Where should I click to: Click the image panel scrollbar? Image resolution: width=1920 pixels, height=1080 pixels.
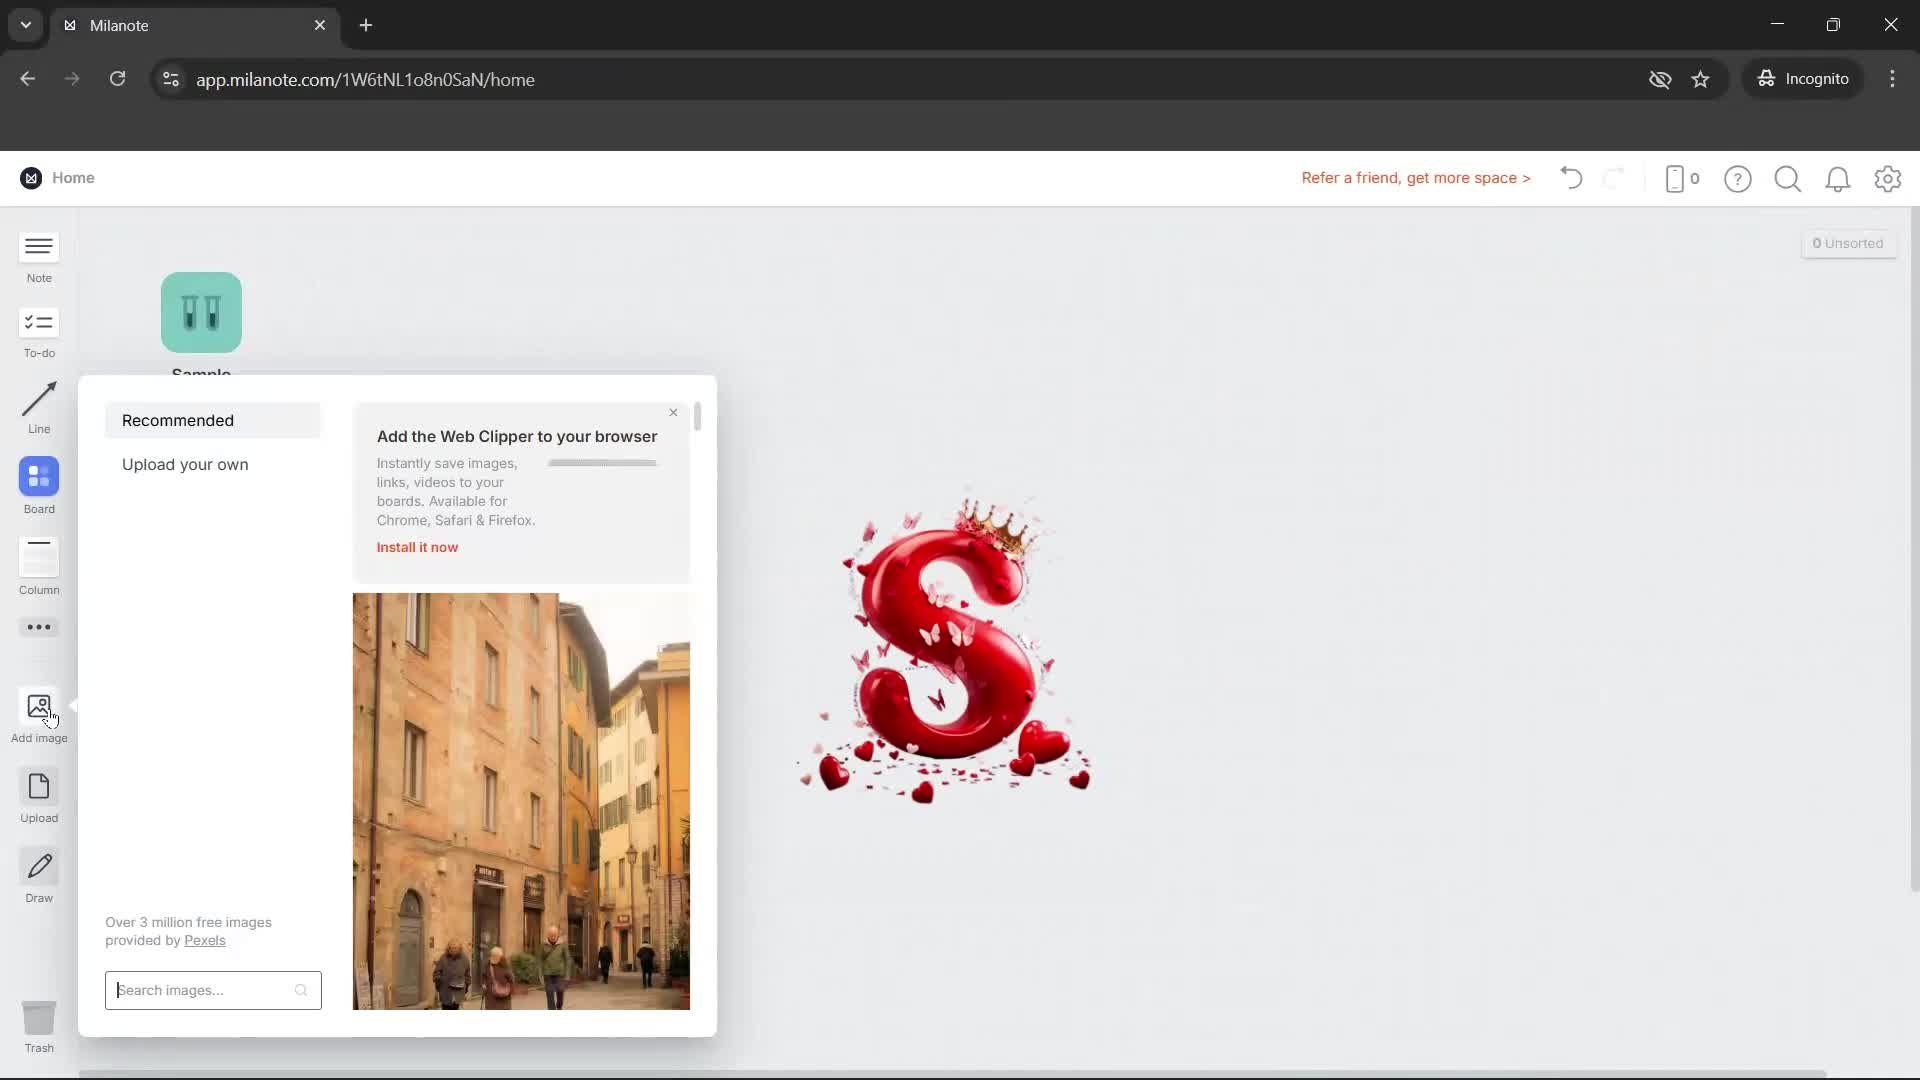(x=697, y=417)
